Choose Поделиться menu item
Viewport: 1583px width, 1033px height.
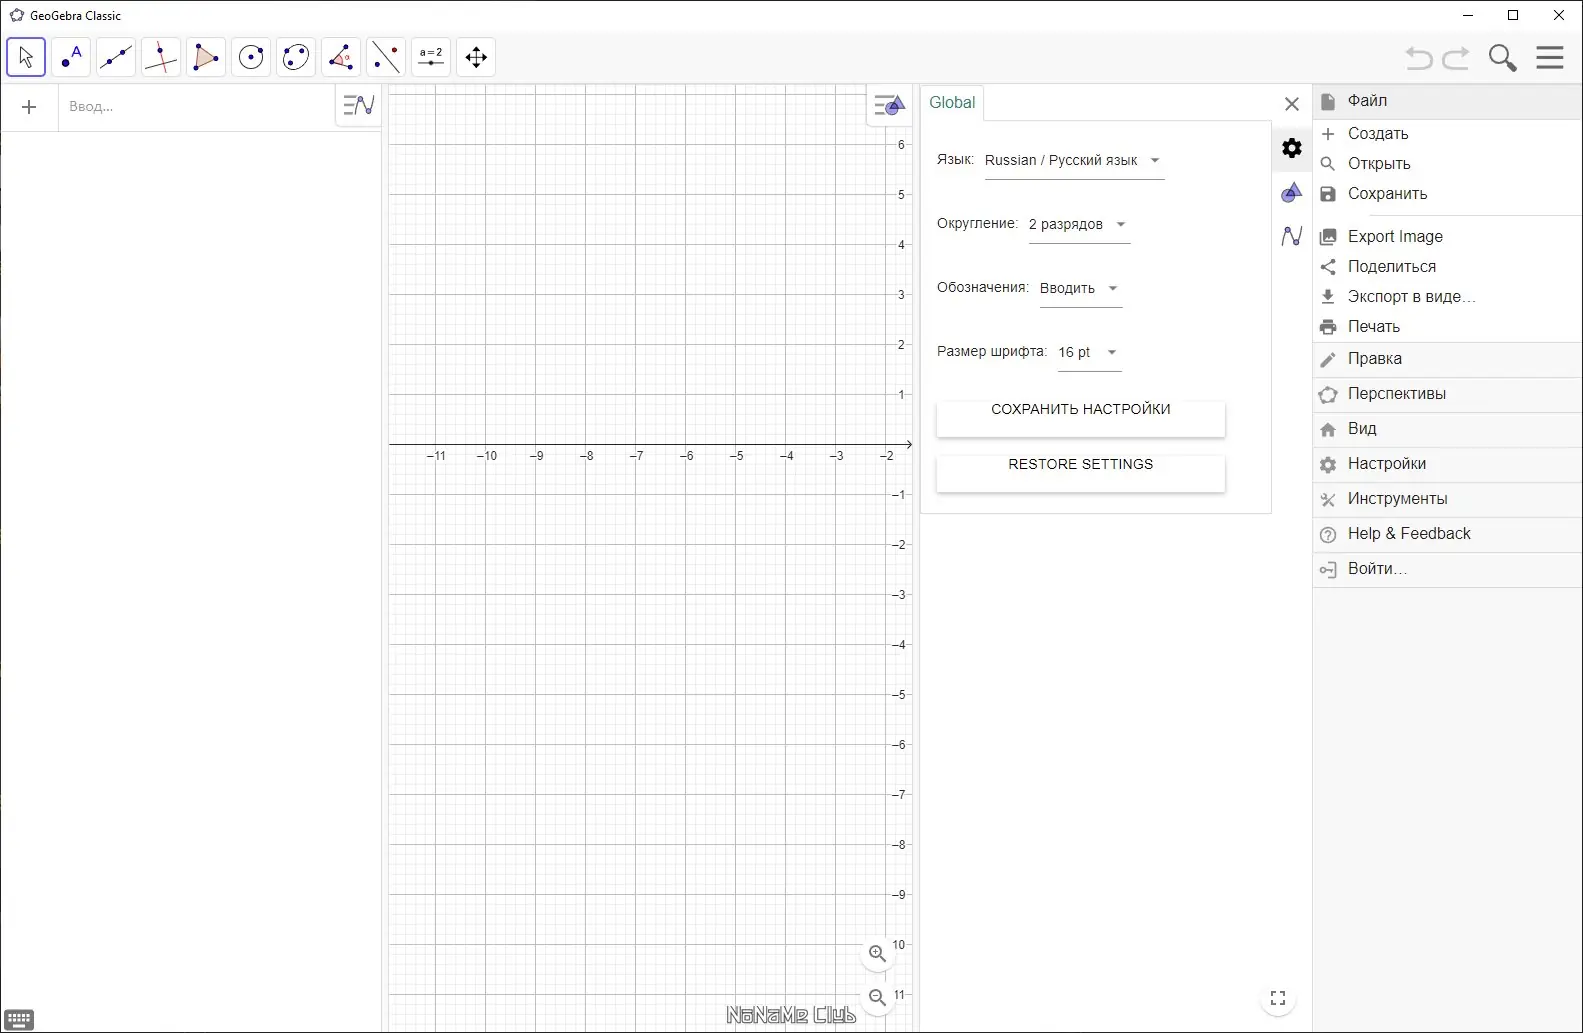click(x=1447, y=267)
